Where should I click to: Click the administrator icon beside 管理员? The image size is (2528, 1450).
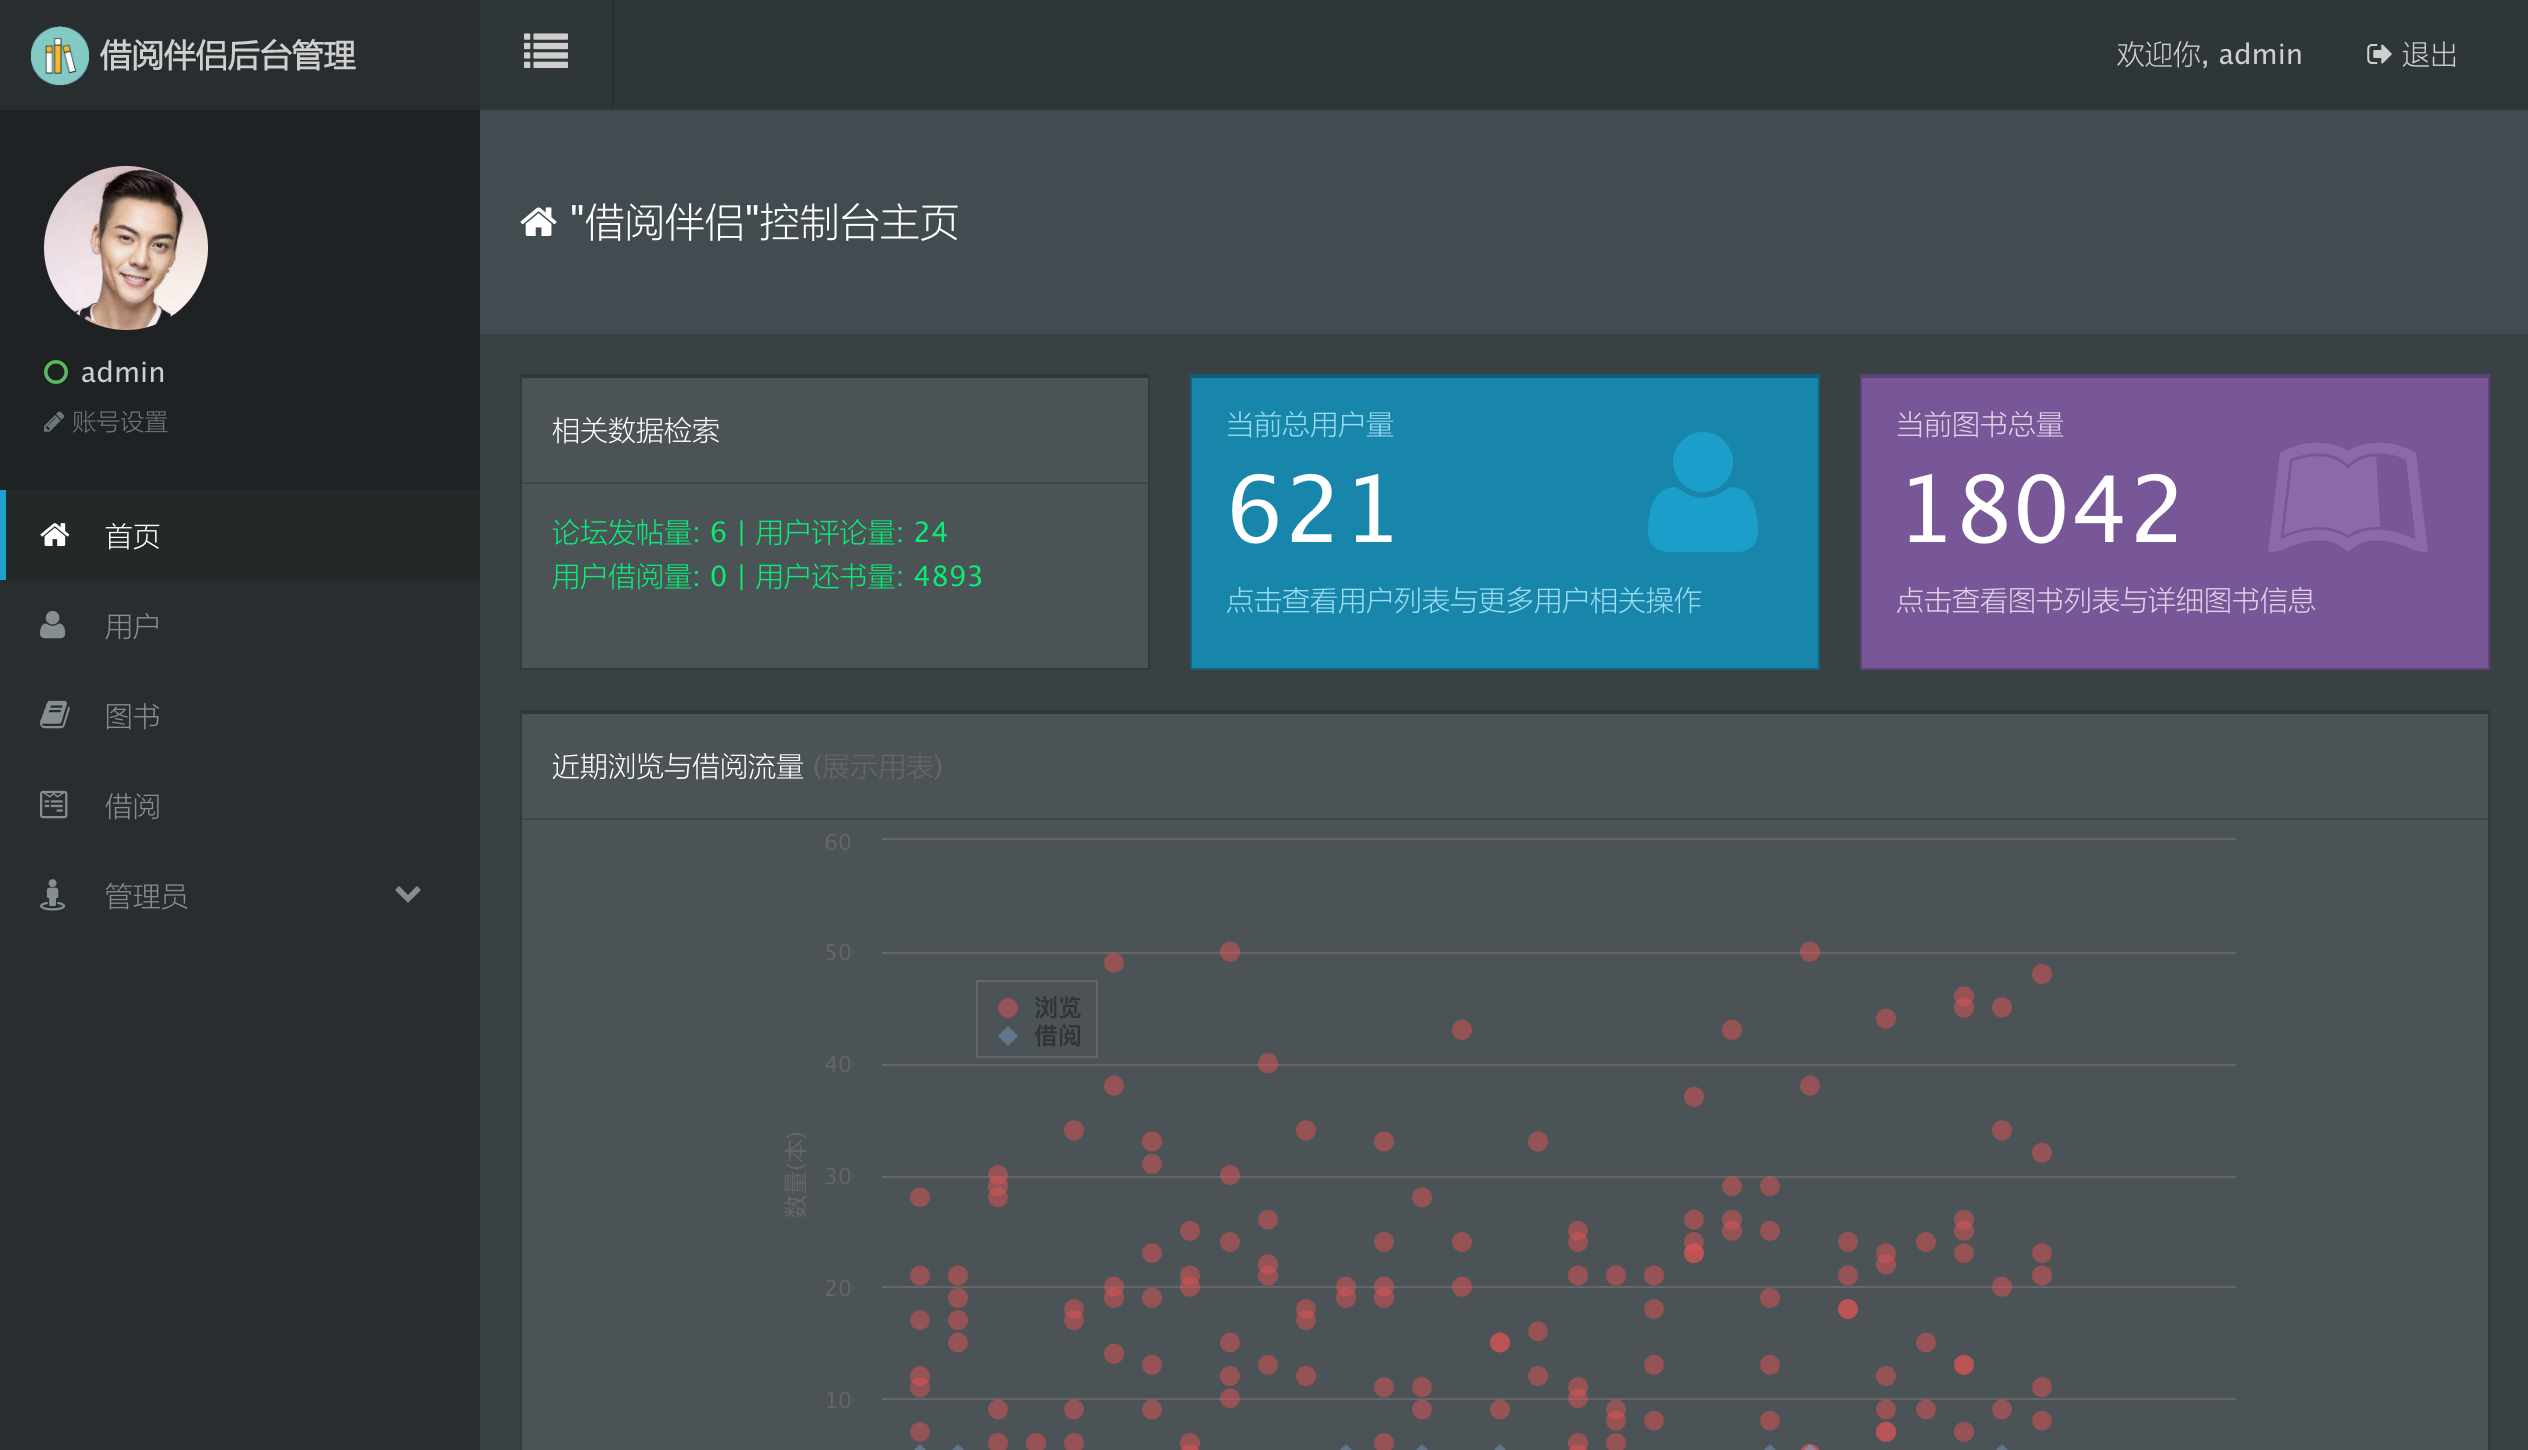52,895
